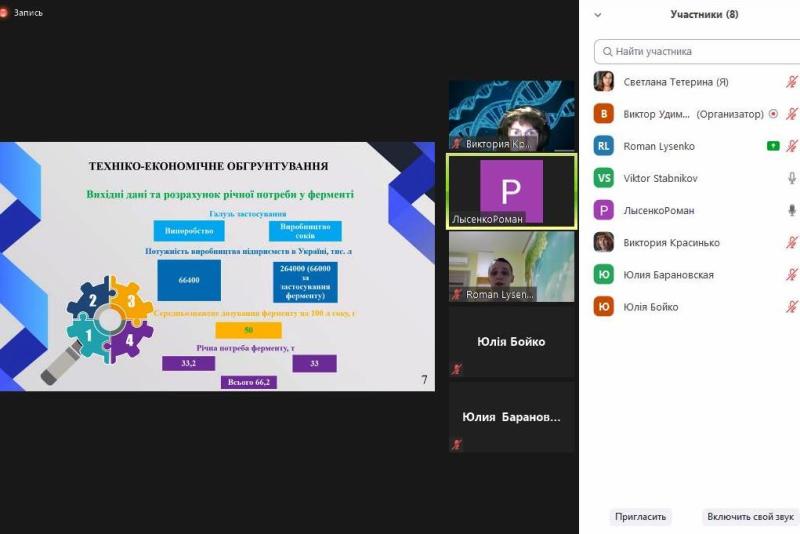Click the Виробництво соків box on the slide
Screen dimensions: 800x534
coord(305,231)
